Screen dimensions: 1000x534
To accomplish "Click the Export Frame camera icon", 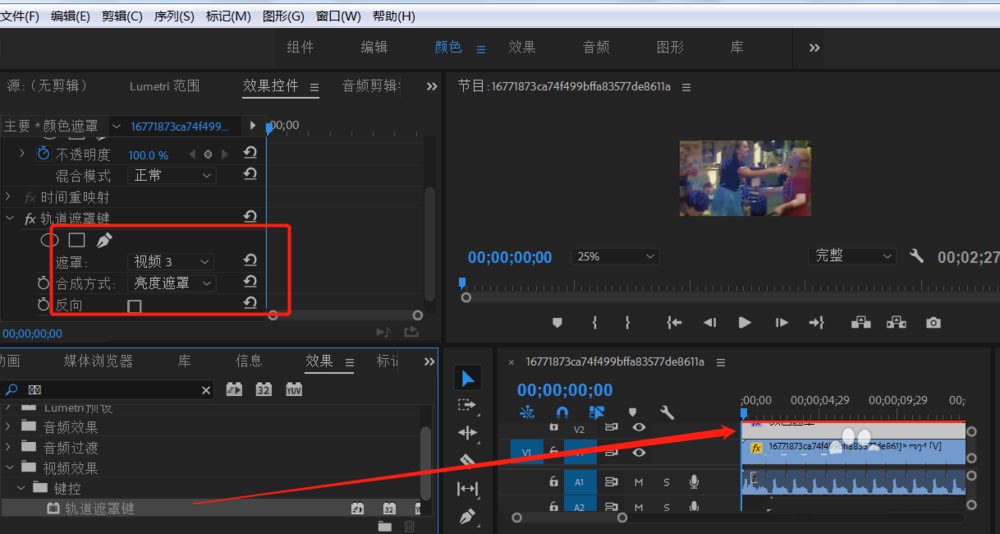I will [x=933, y=322].
